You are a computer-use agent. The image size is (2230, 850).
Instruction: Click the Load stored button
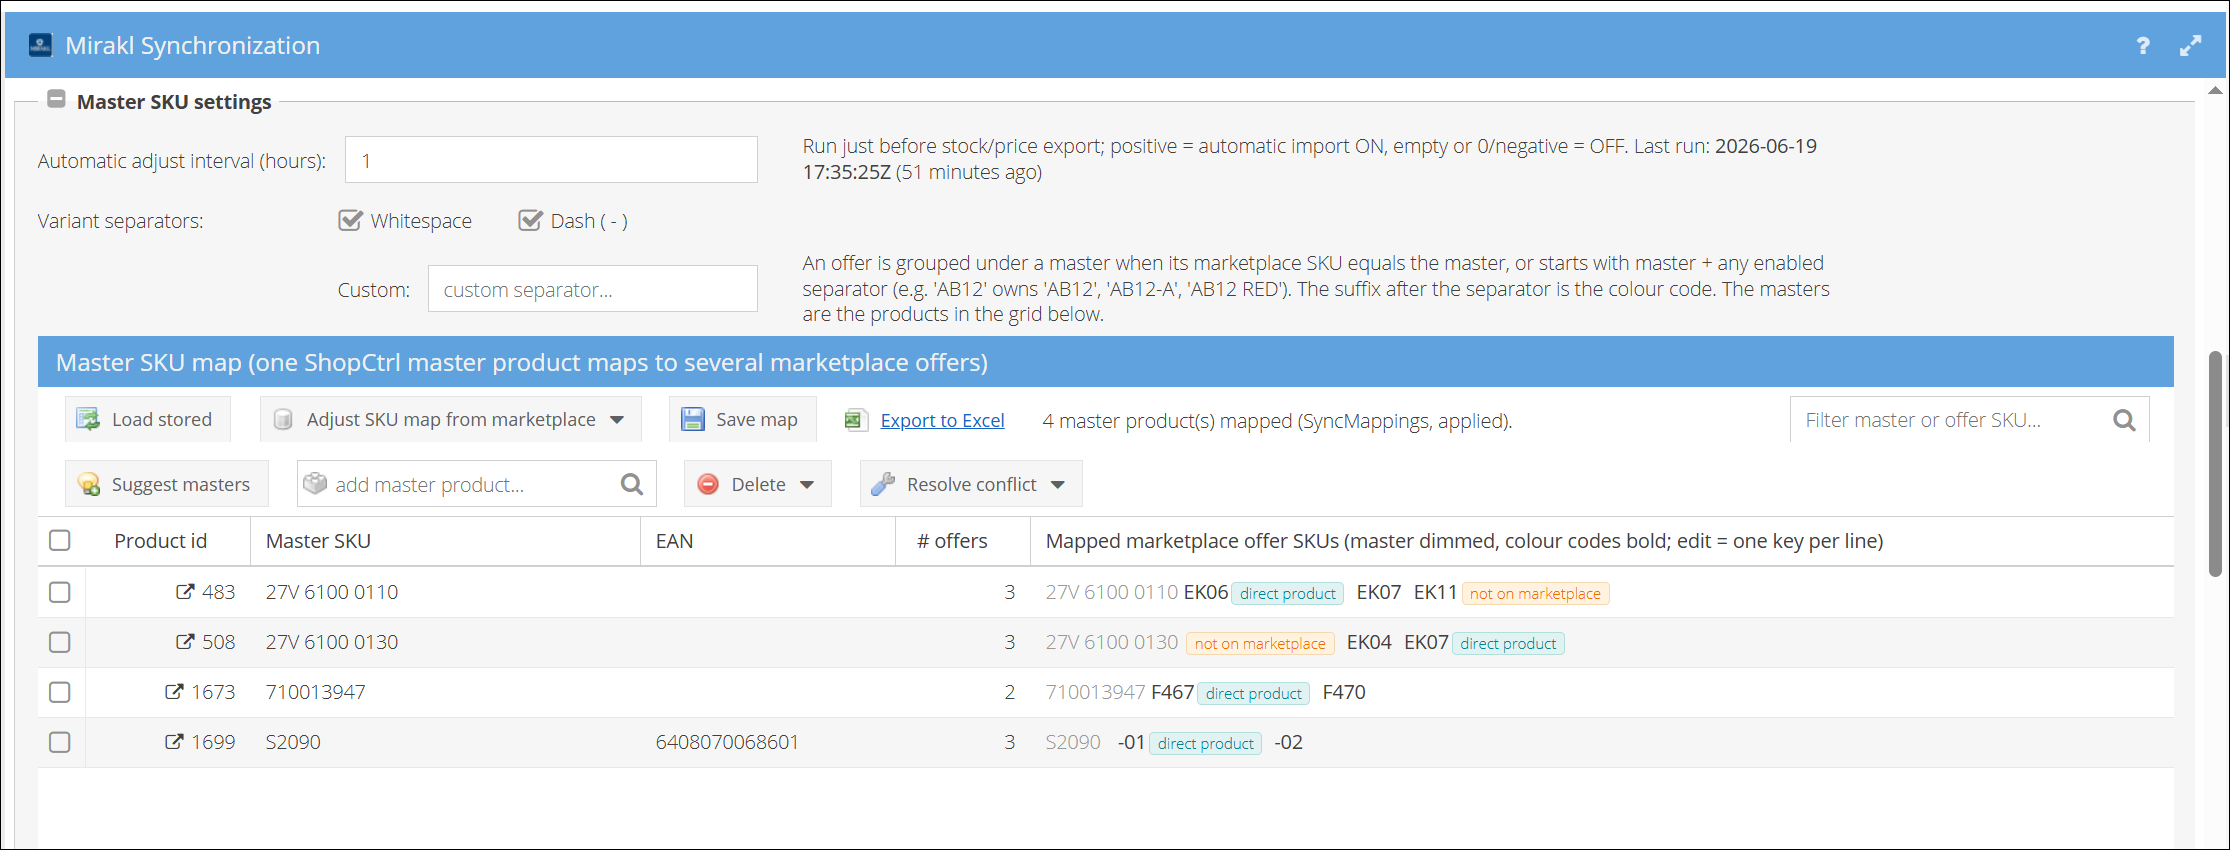[147, 419]
